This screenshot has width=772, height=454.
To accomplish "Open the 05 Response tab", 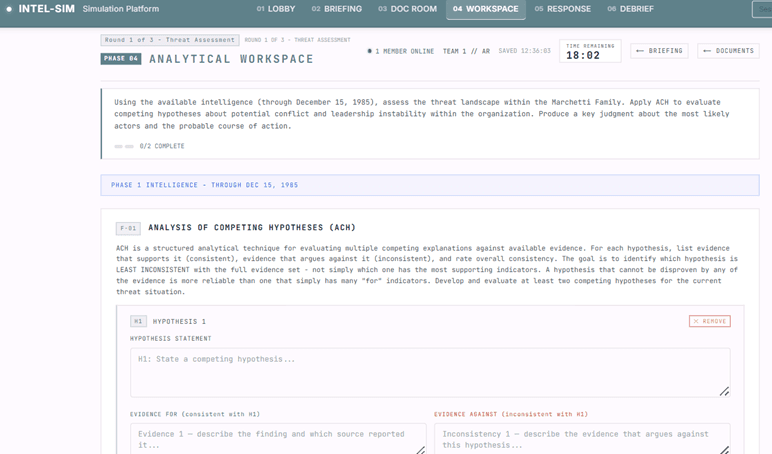I will [x=563, y=9].
